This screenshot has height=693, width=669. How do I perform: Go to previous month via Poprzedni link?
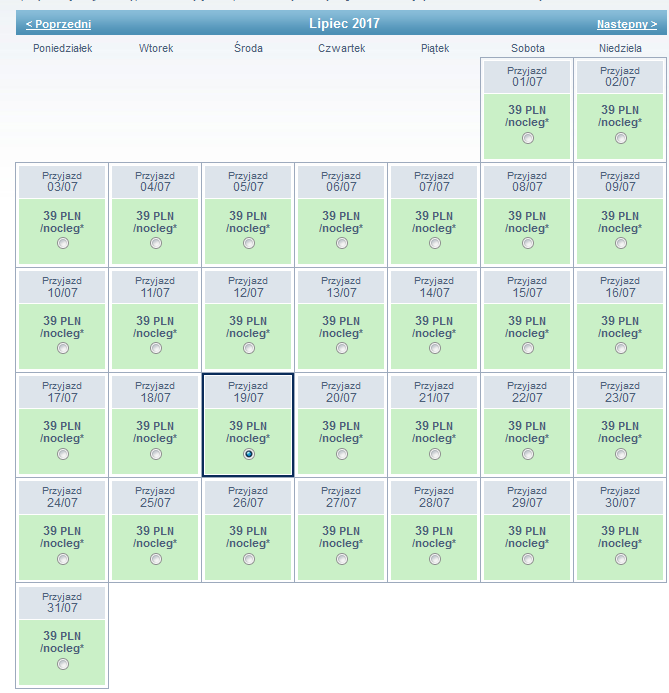click(58, 24)
